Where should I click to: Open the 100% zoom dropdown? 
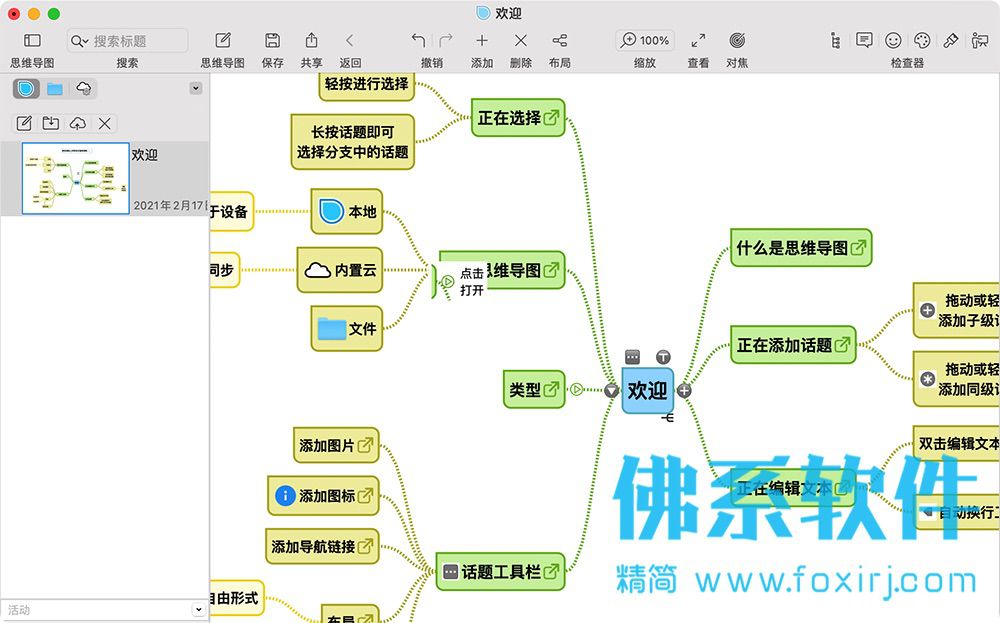point(645,41)
